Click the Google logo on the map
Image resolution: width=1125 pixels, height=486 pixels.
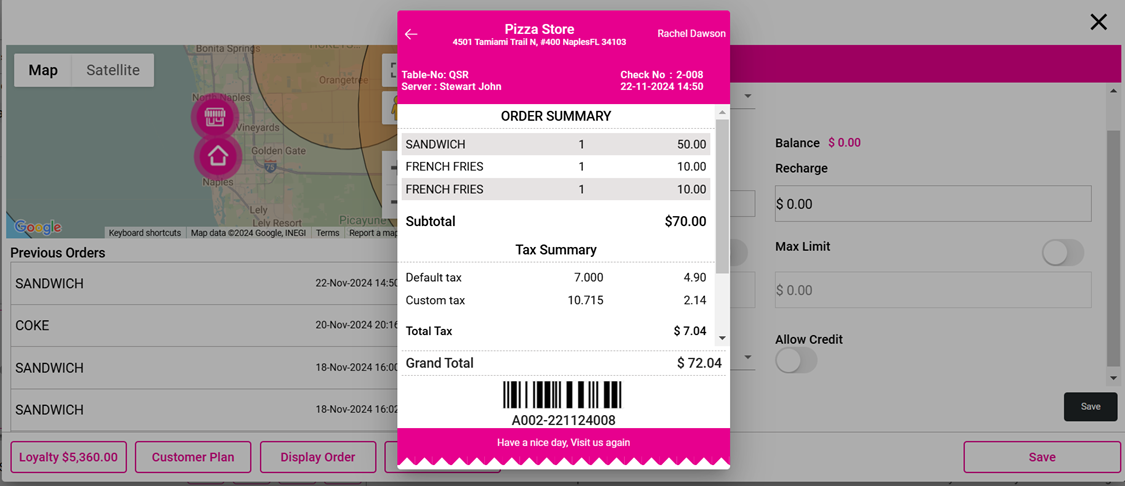[38, 228]
